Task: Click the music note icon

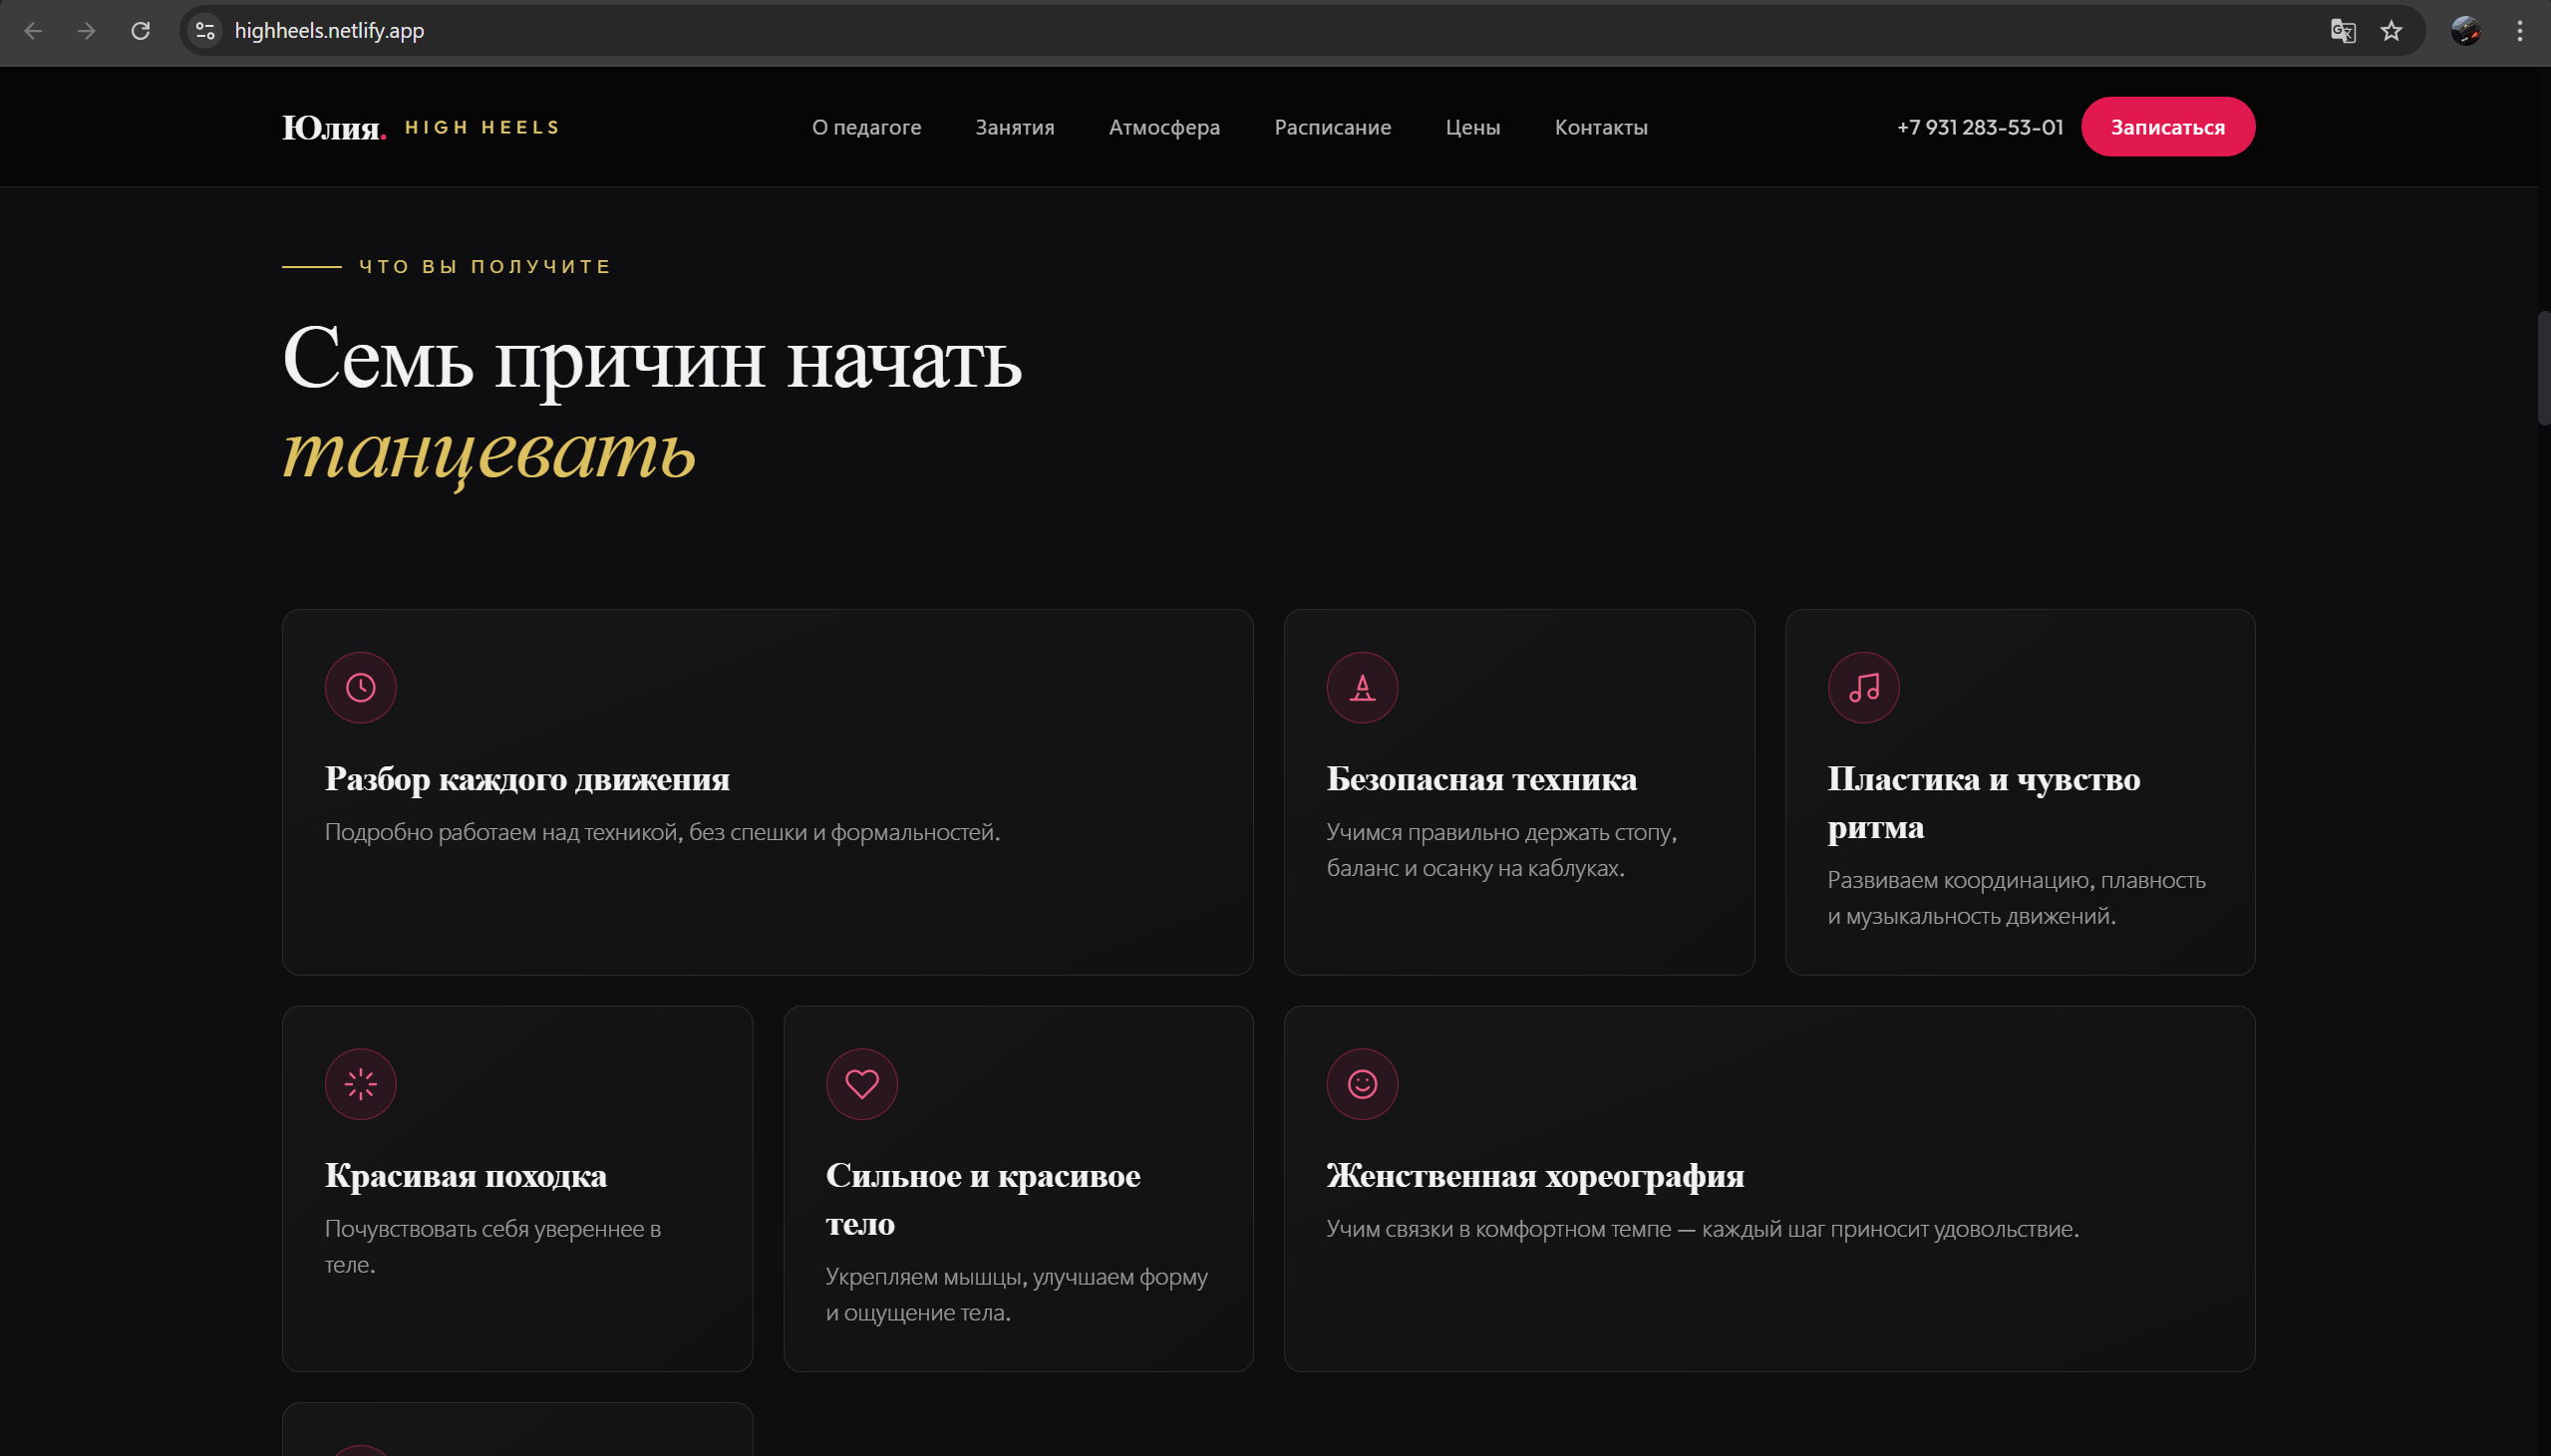Action: (1864, 688)
